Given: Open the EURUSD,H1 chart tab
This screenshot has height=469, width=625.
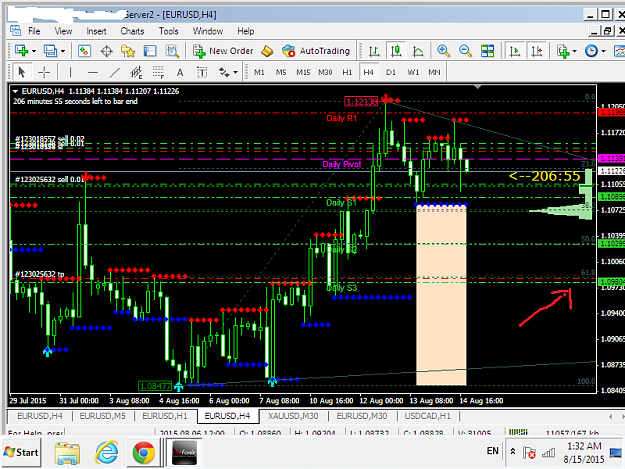Looking at the screenshot, I should pyautogui.click(x=165, y=416).
